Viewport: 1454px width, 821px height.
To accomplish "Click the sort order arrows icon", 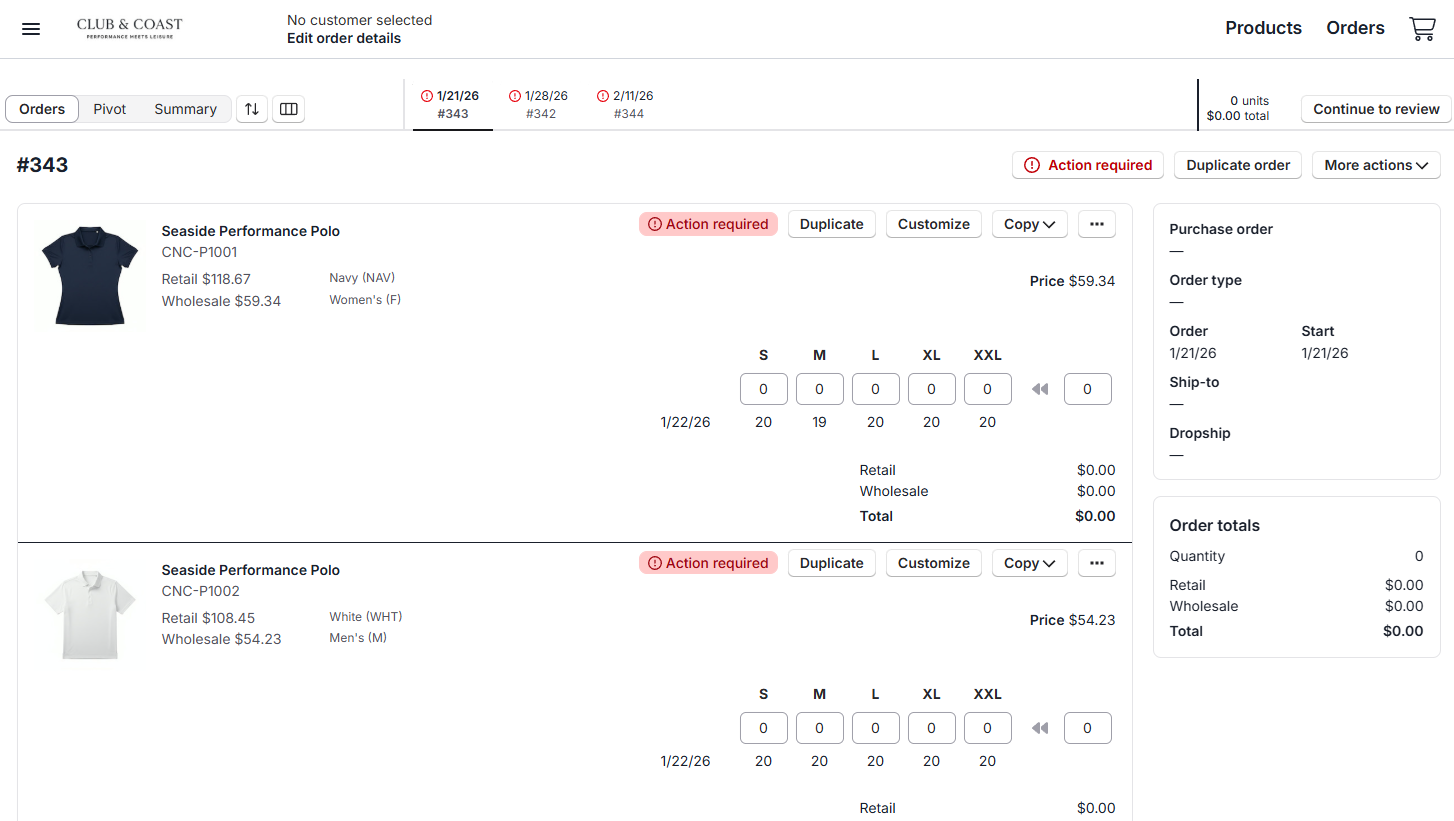I will (x=252, y=109).
